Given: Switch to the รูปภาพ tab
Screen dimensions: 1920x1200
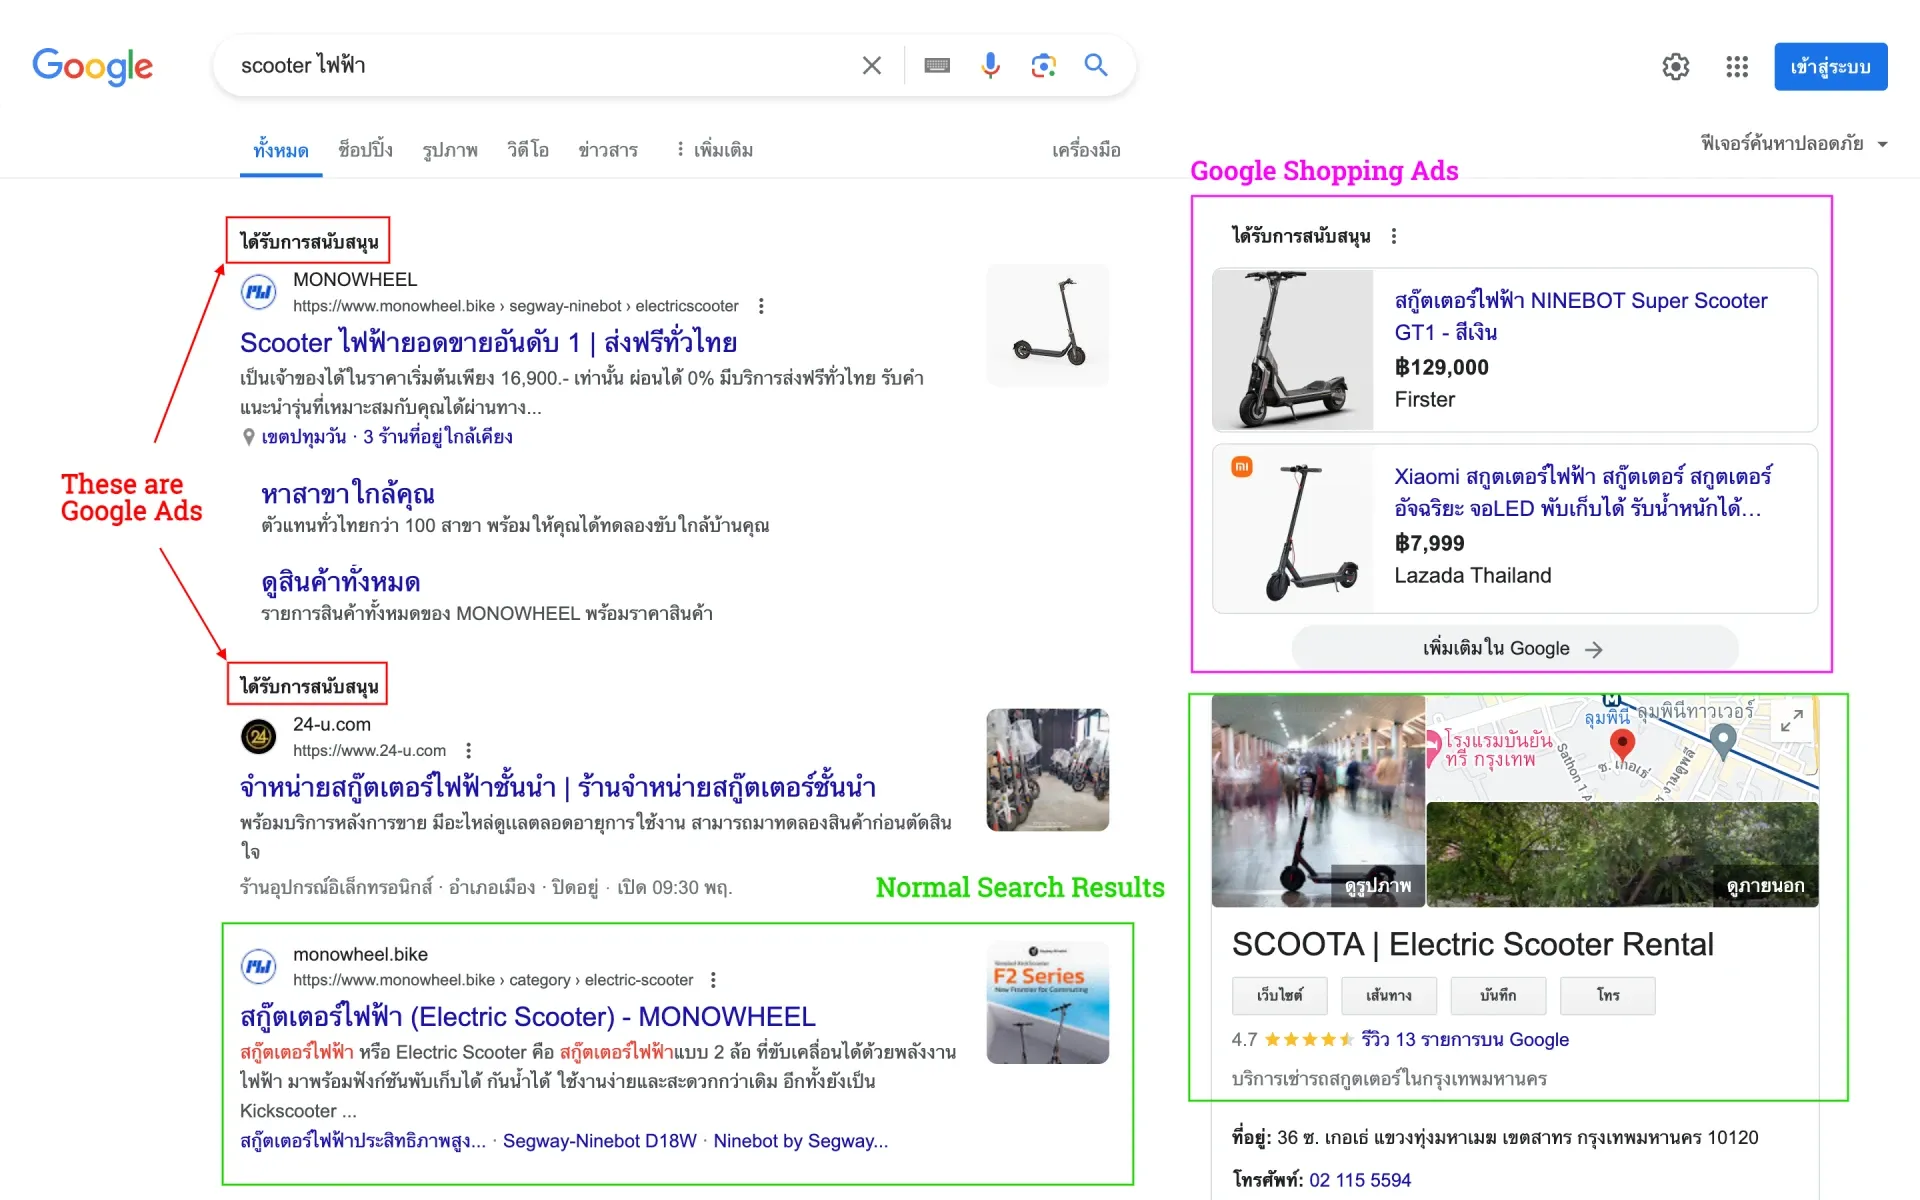Looking at the screenshot, I should point(450,150).
